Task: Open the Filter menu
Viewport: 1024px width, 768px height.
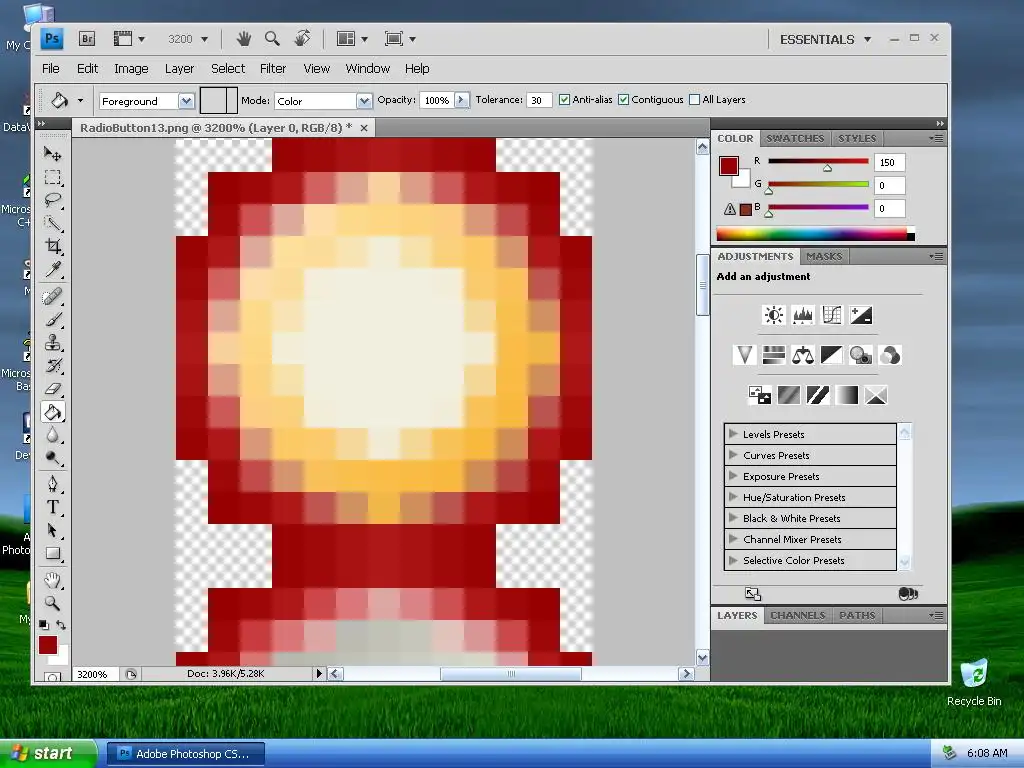Action: [273, 69]
